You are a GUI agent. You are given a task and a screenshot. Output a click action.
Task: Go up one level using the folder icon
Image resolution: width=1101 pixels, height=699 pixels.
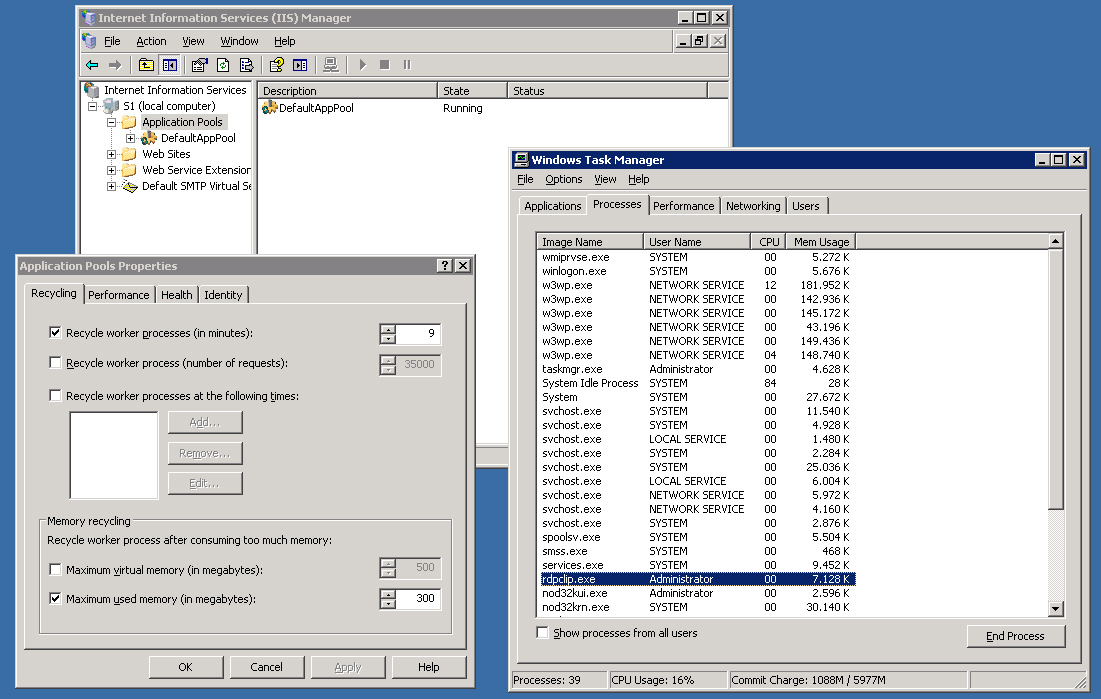(x=146, y=65)
